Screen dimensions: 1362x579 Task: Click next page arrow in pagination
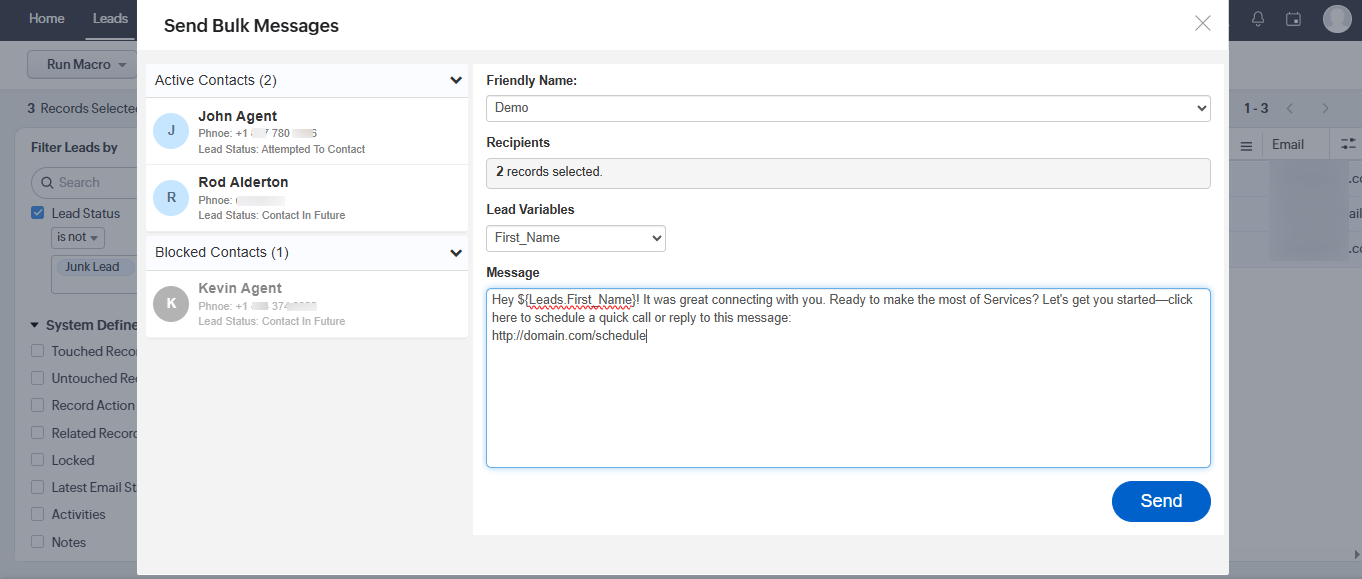click(x=1325, y=108)
